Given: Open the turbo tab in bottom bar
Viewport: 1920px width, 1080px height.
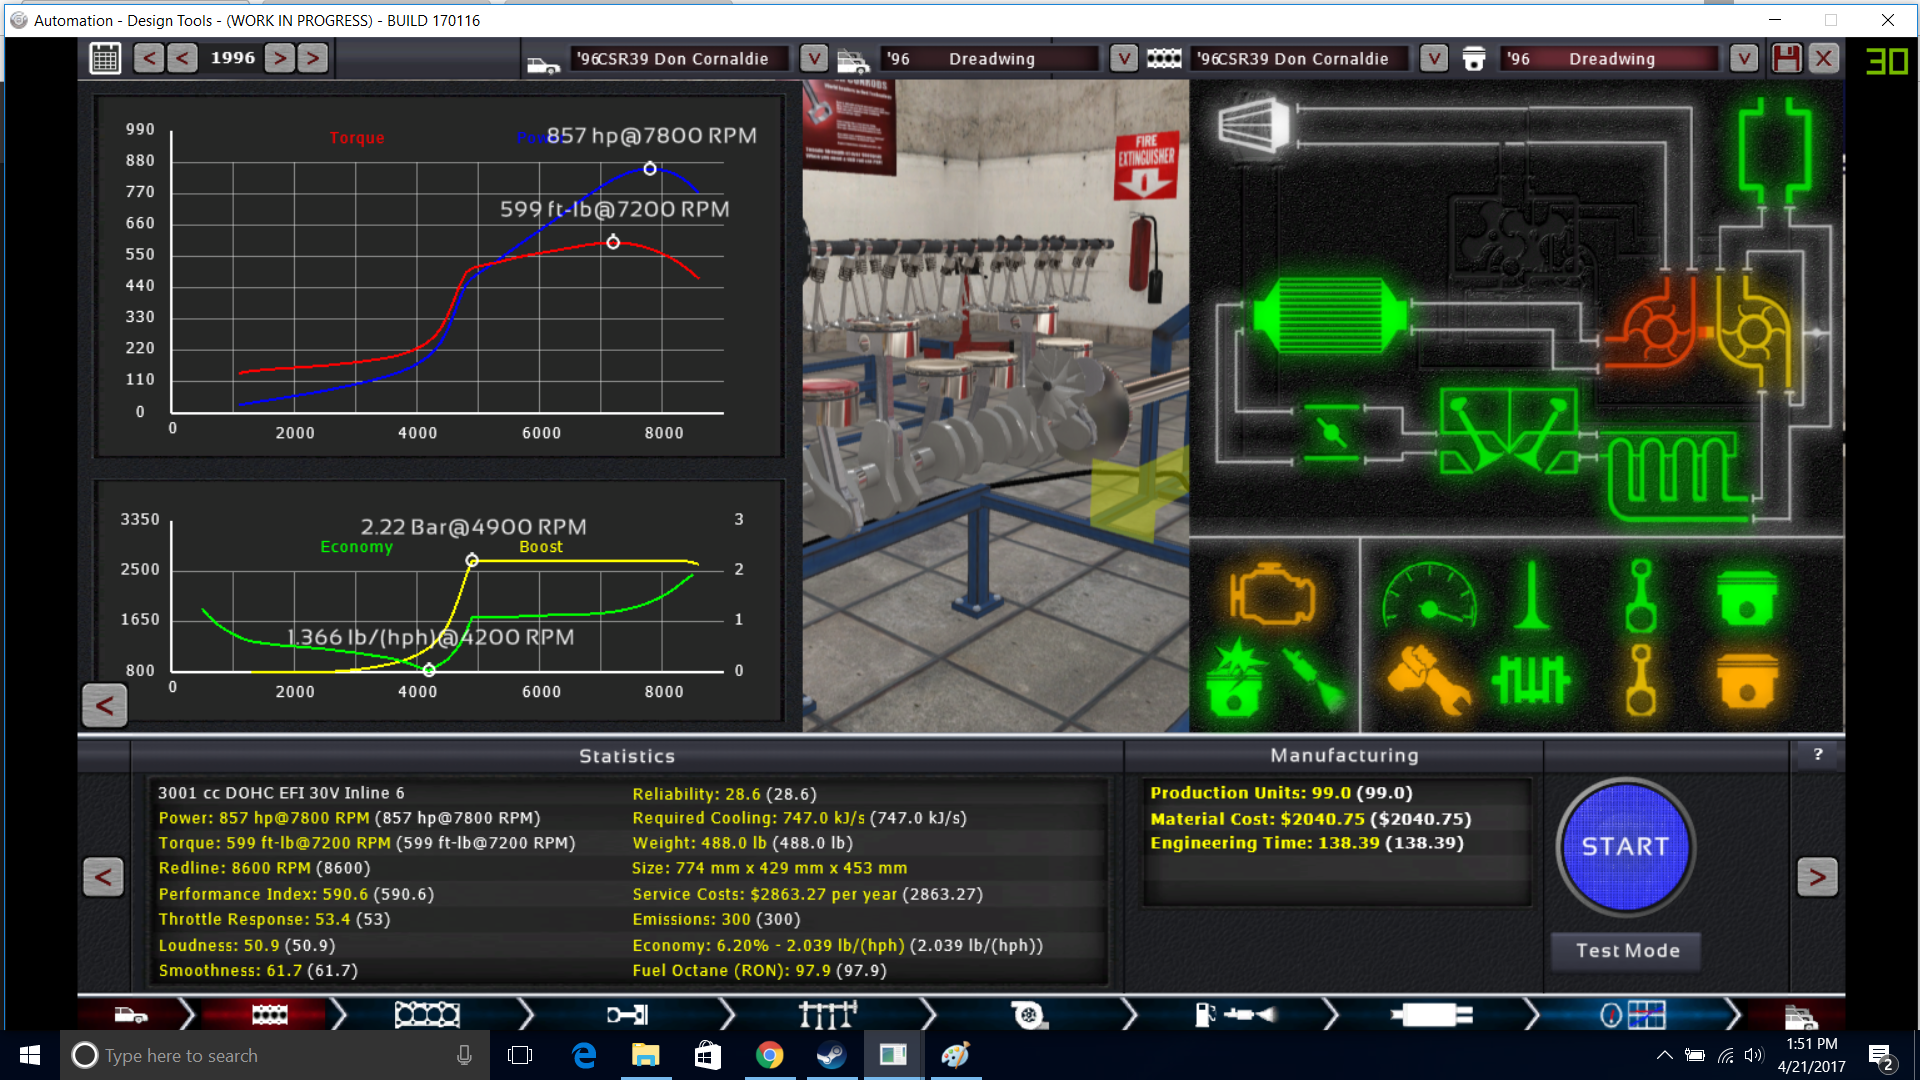Looking at the screenshot, I should [x=1028, y=1015].
